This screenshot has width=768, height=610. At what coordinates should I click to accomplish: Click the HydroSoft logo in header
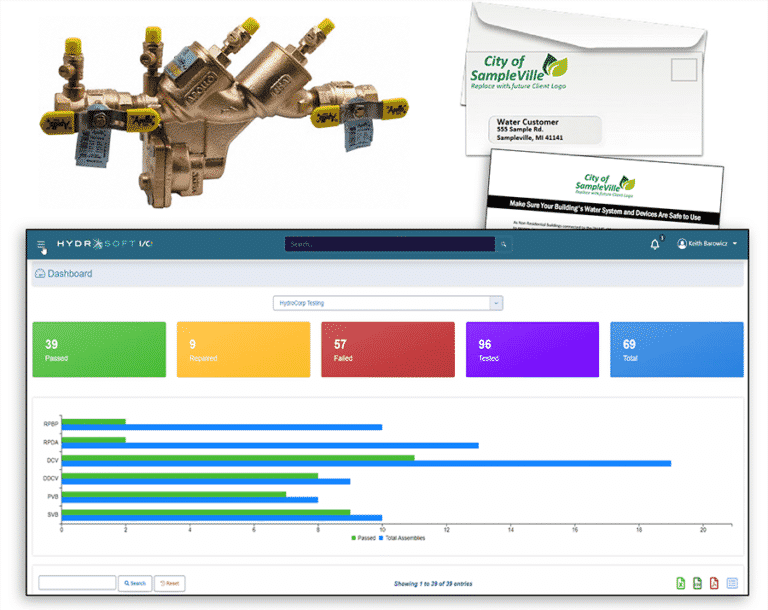[104, 244]
